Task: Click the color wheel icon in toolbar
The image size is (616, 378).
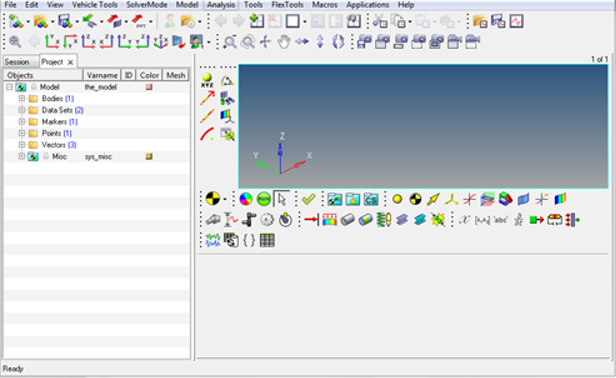Action: tap(246, 199)
